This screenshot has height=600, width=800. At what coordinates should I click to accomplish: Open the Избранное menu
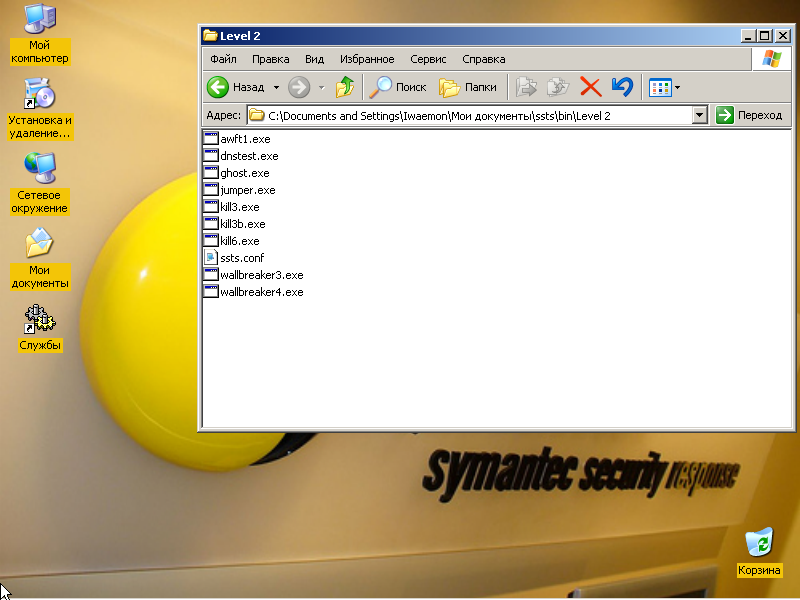367,59
